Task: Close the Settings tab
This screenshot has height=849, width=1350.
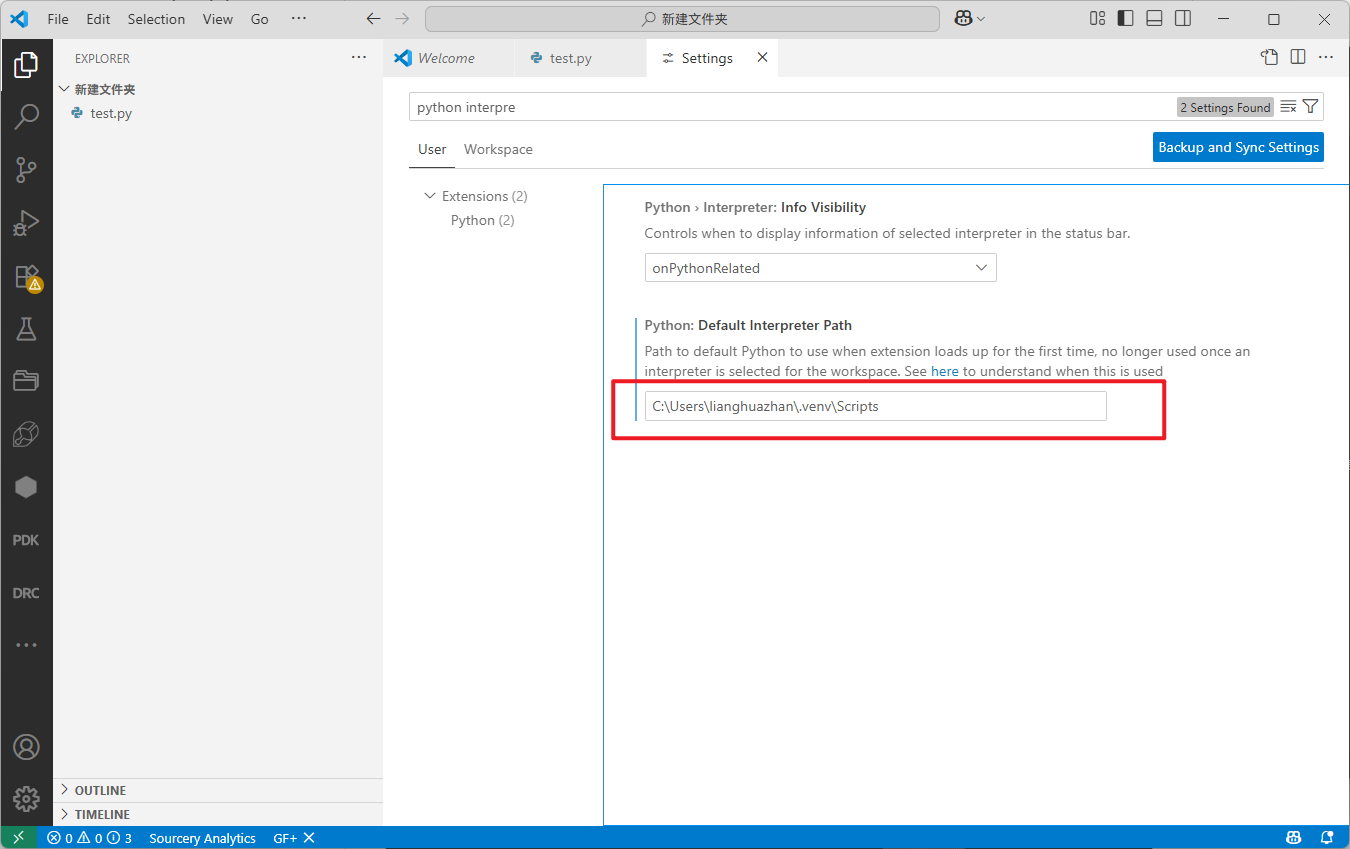Action: pos(762,57)
